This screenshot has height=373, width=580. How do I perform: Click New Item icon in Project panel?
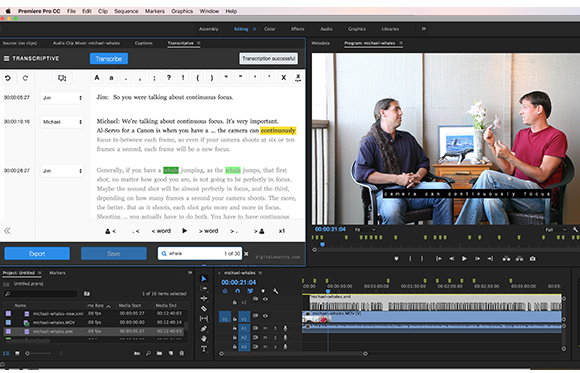coord(171,353)
